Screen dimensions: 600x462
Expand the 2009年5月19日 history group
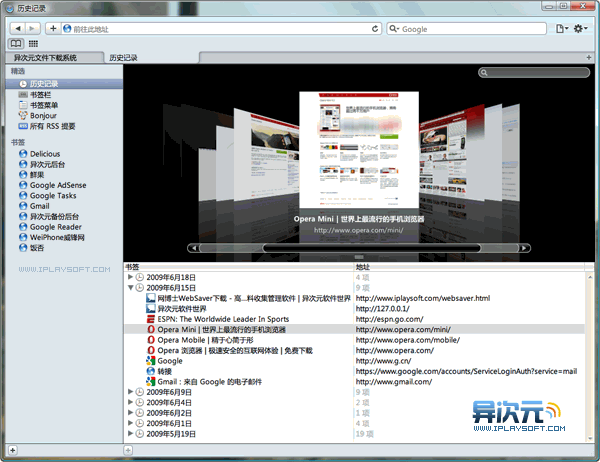130,433
